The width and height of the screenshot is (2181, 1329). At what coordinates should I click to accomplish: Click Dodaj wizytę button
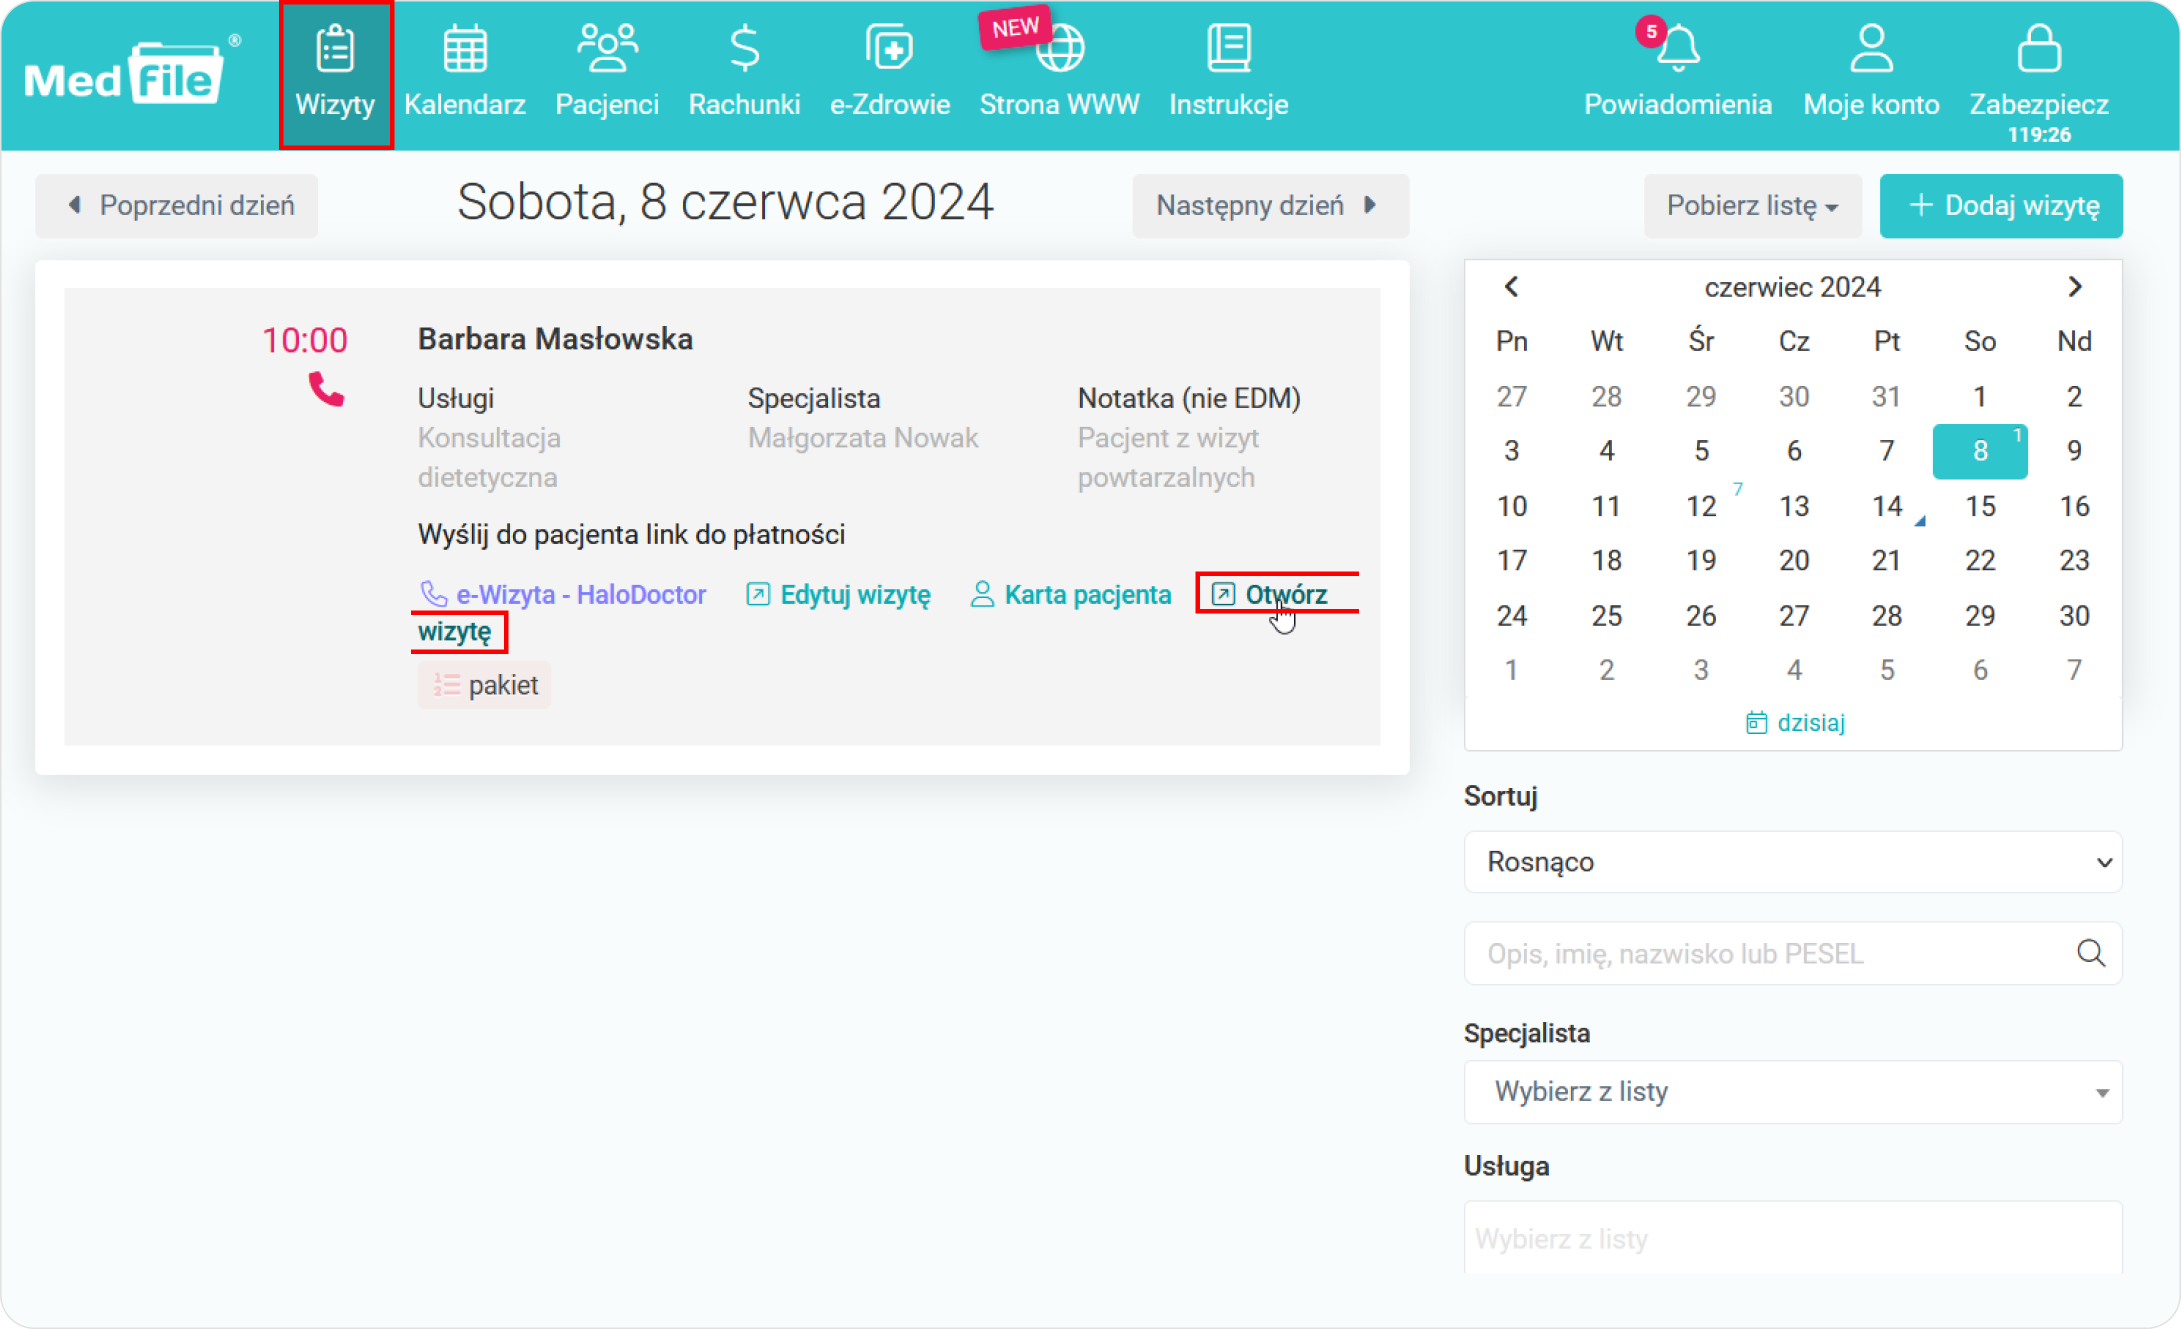[x=2001, y=206]
